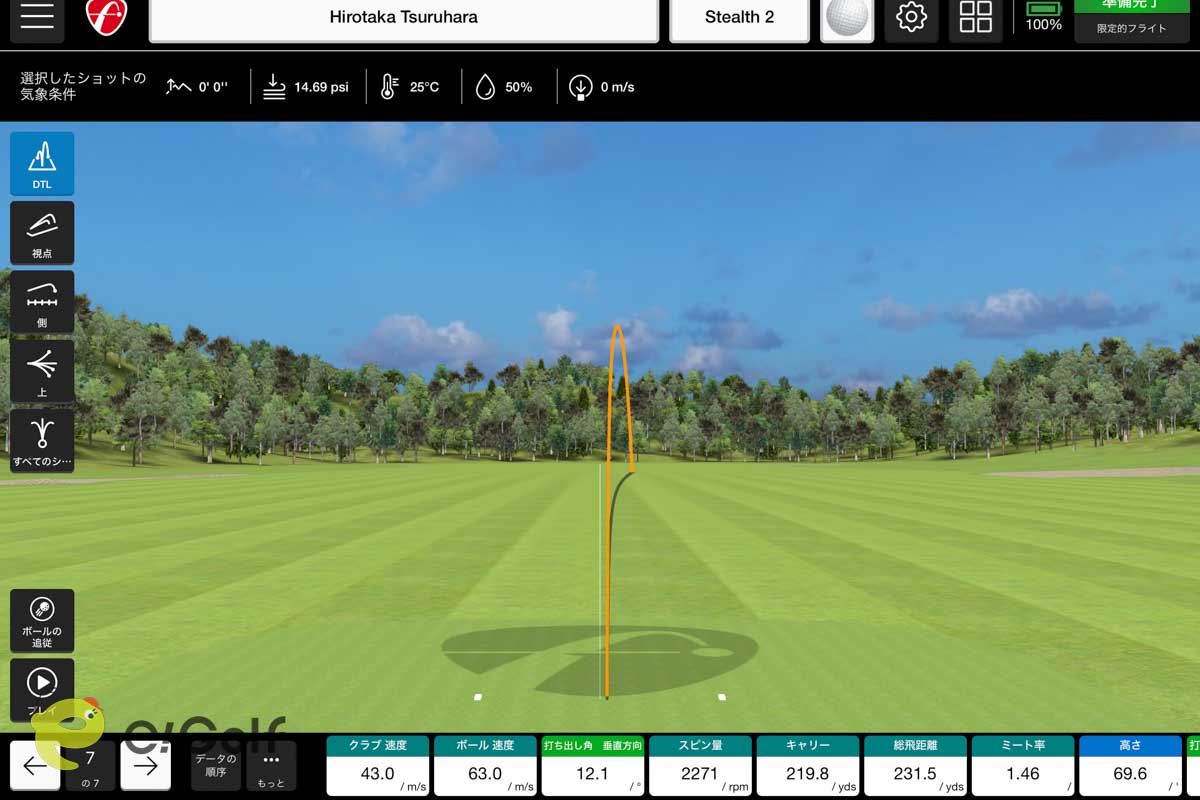Screen dimensions: 1200x800
Task: Open player name Hirotaka Tsuruhara selector
Action: click(403, 19)
